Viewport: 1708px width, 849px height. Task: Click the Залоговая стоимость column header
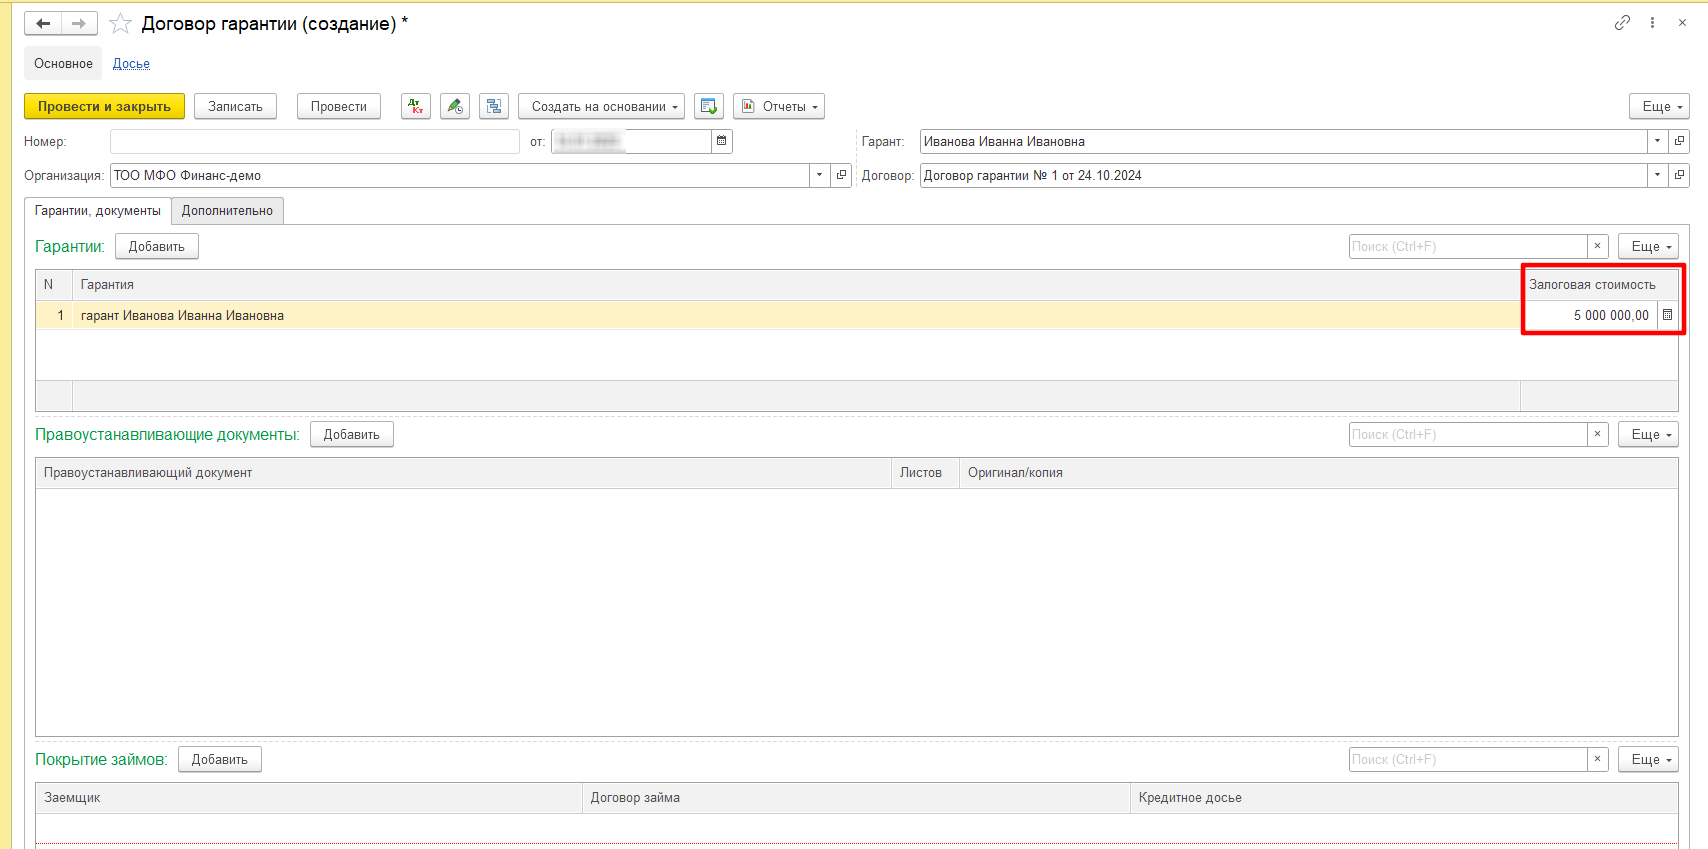(x=1599, y=285)
